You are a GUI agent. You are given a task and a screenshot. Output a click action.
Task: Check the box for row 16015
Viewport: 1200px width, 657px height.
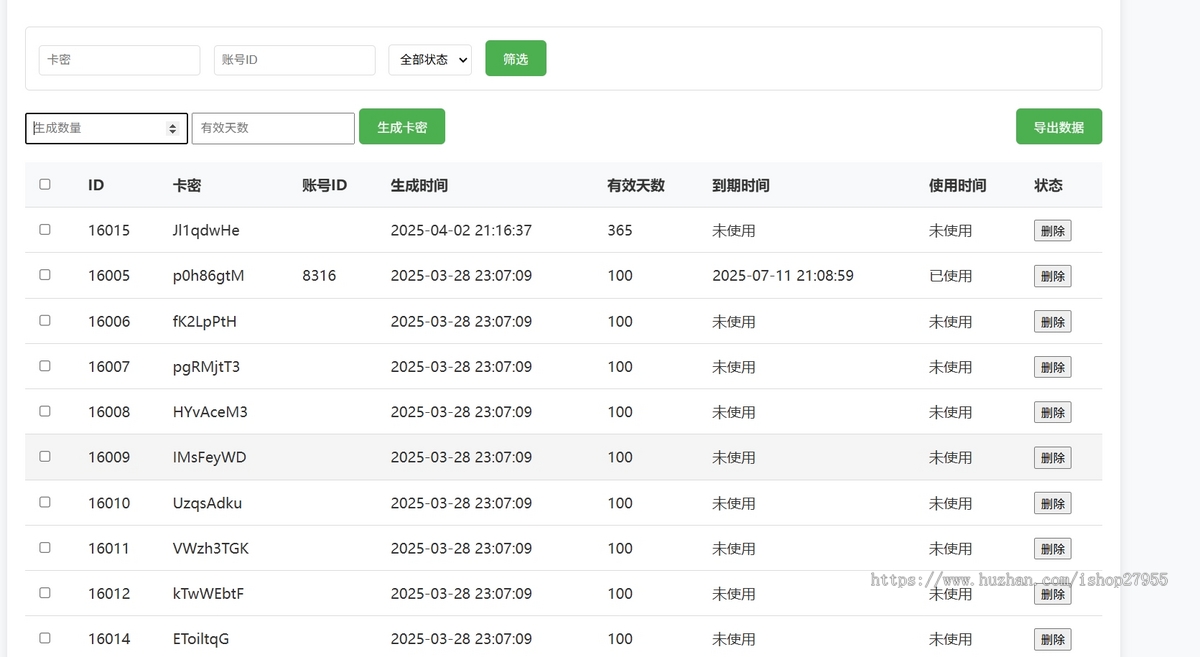click(45, 229)
